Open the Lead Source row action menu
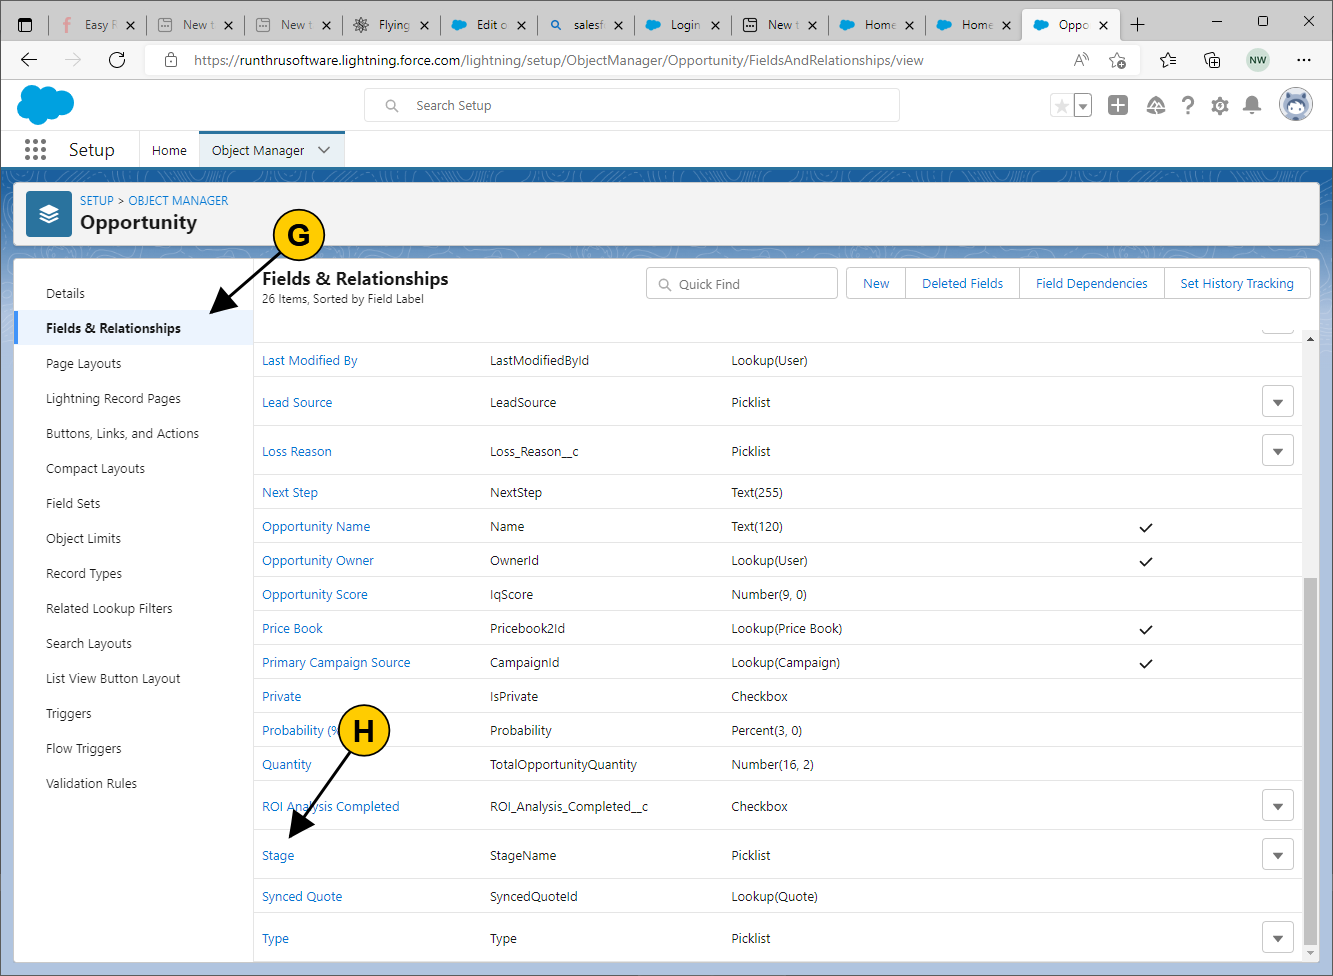This screenshot has height=976, width=1333. tap(1277, 402)
